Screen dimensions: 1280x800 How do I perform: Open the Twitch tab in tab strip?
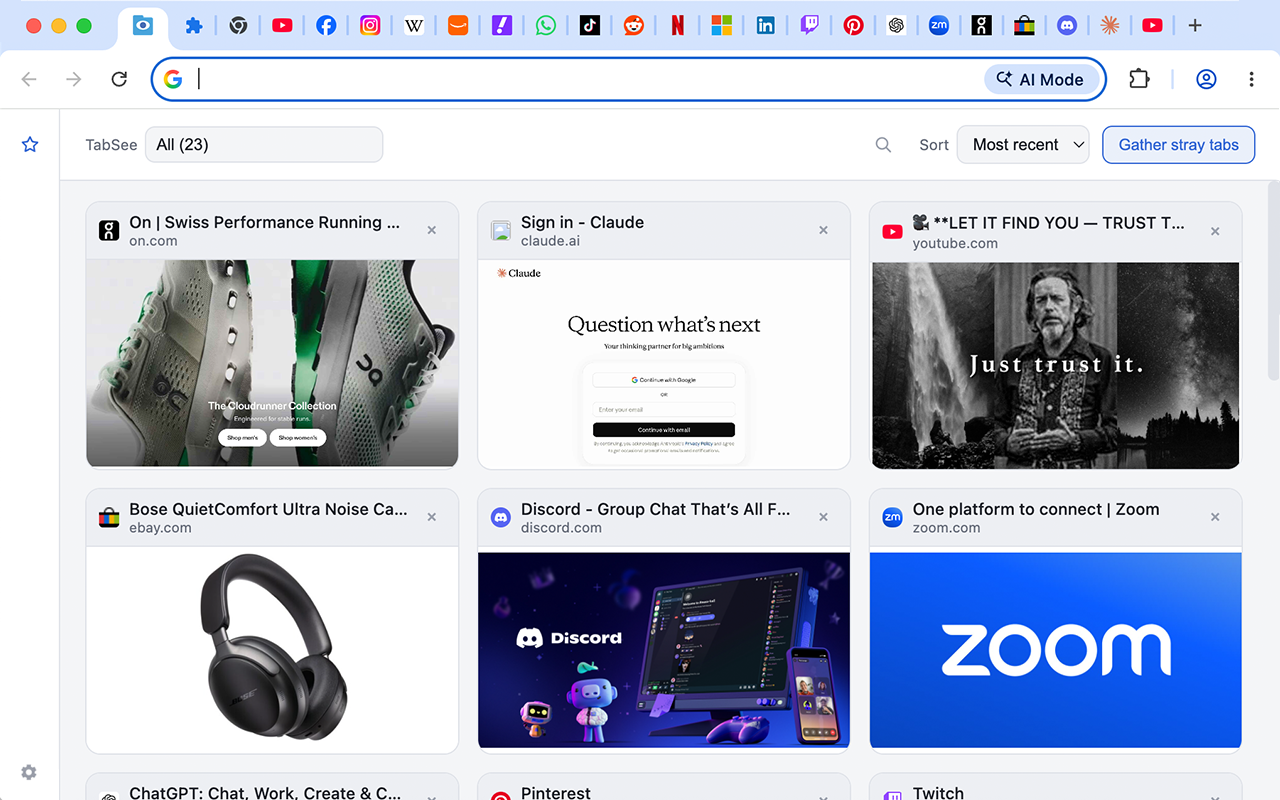pos(810,26)
